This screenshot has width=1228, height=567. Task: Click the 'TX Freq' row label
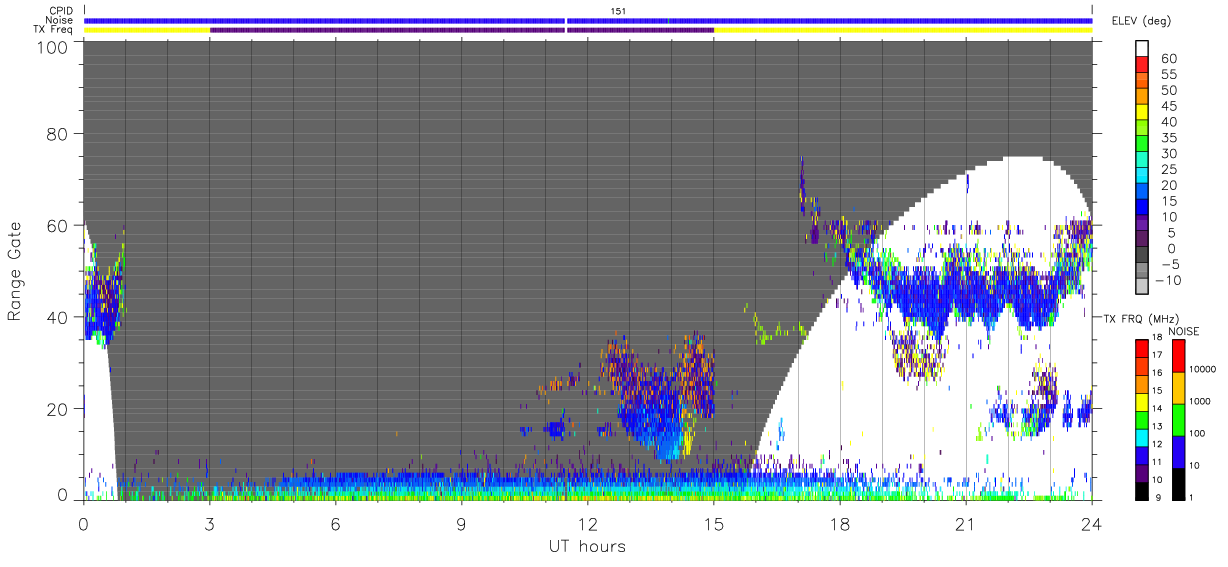coord(55,30)
